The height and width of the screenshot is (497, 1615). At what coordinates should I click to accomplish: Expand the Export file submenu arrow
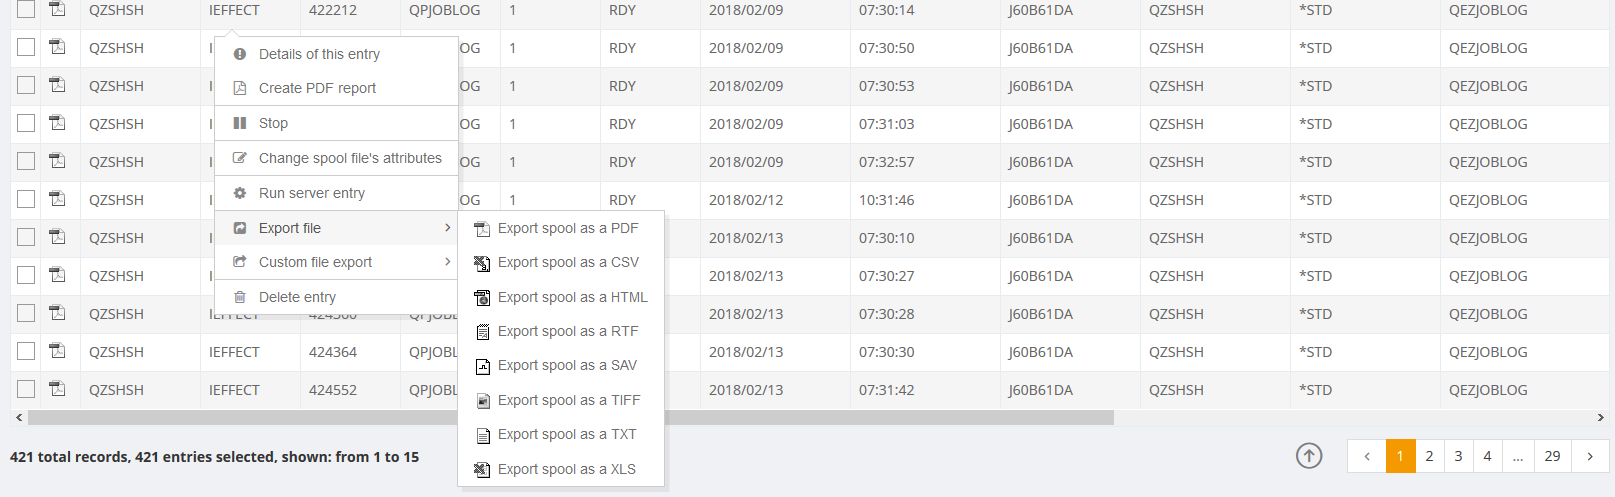pyautogui.click(x=447, y=228)
